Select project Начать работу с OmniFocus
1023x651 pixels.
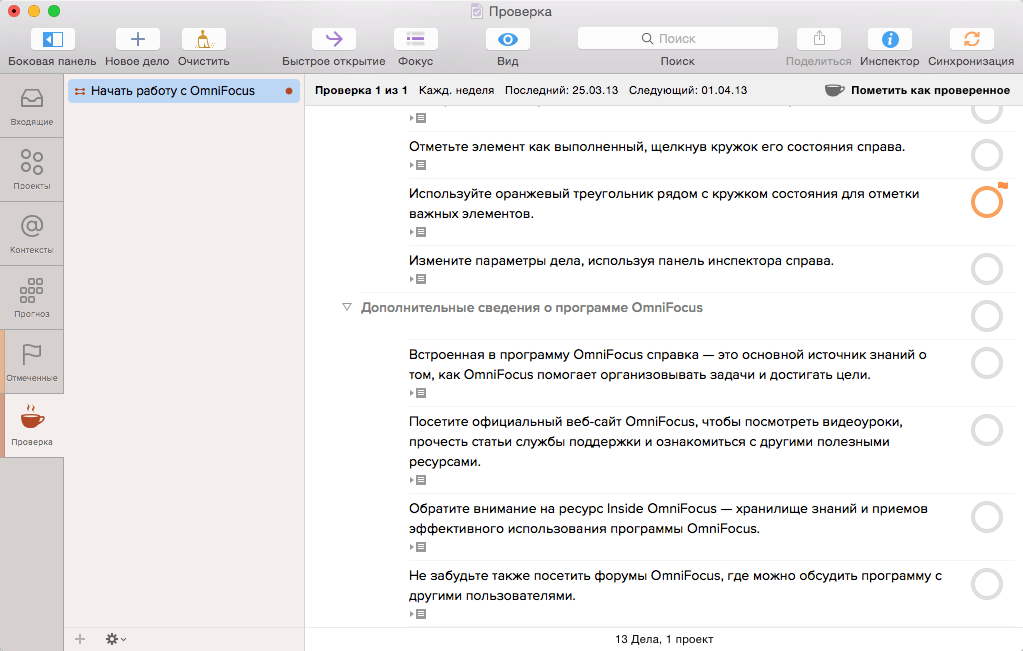[x=184, y=91]
